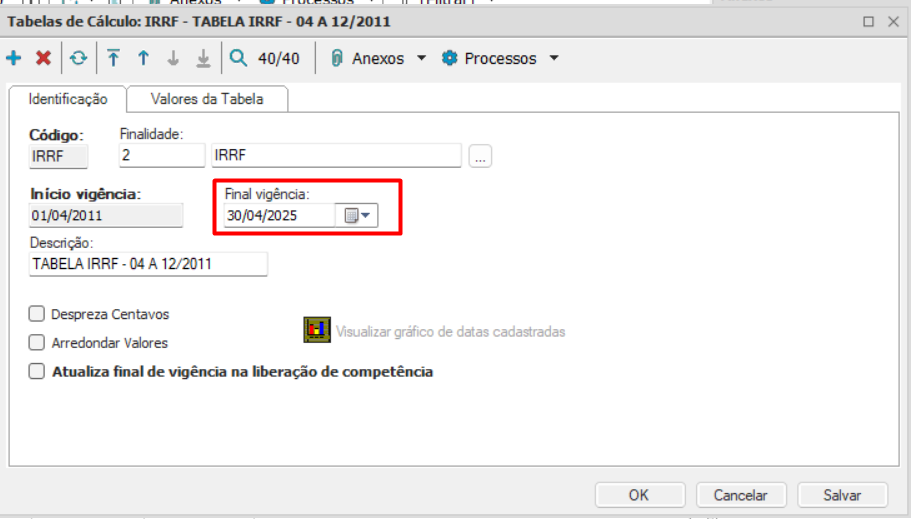911x519 pixels.
Task: Click the paperclip Anexos icon
Action: 336,58
